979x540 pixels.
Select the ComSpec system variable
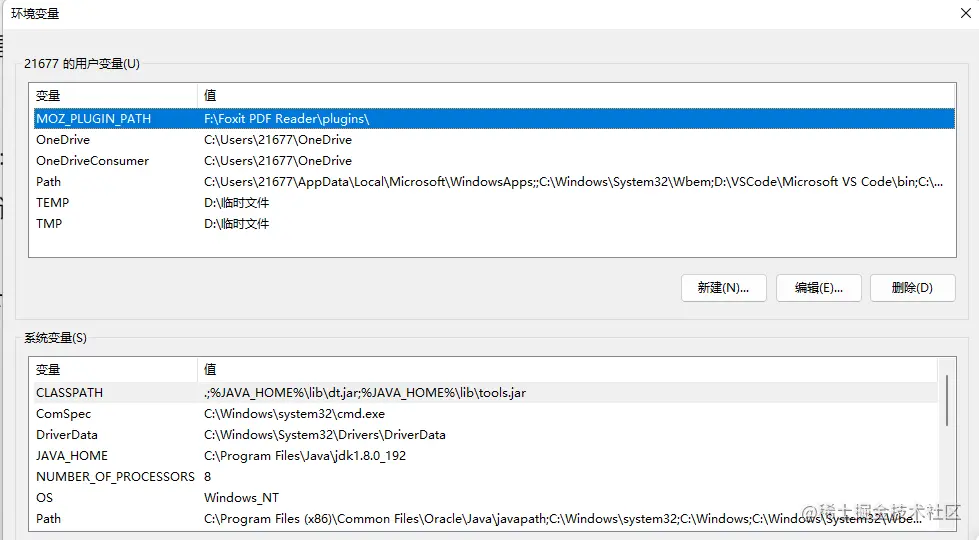[63, 414]
